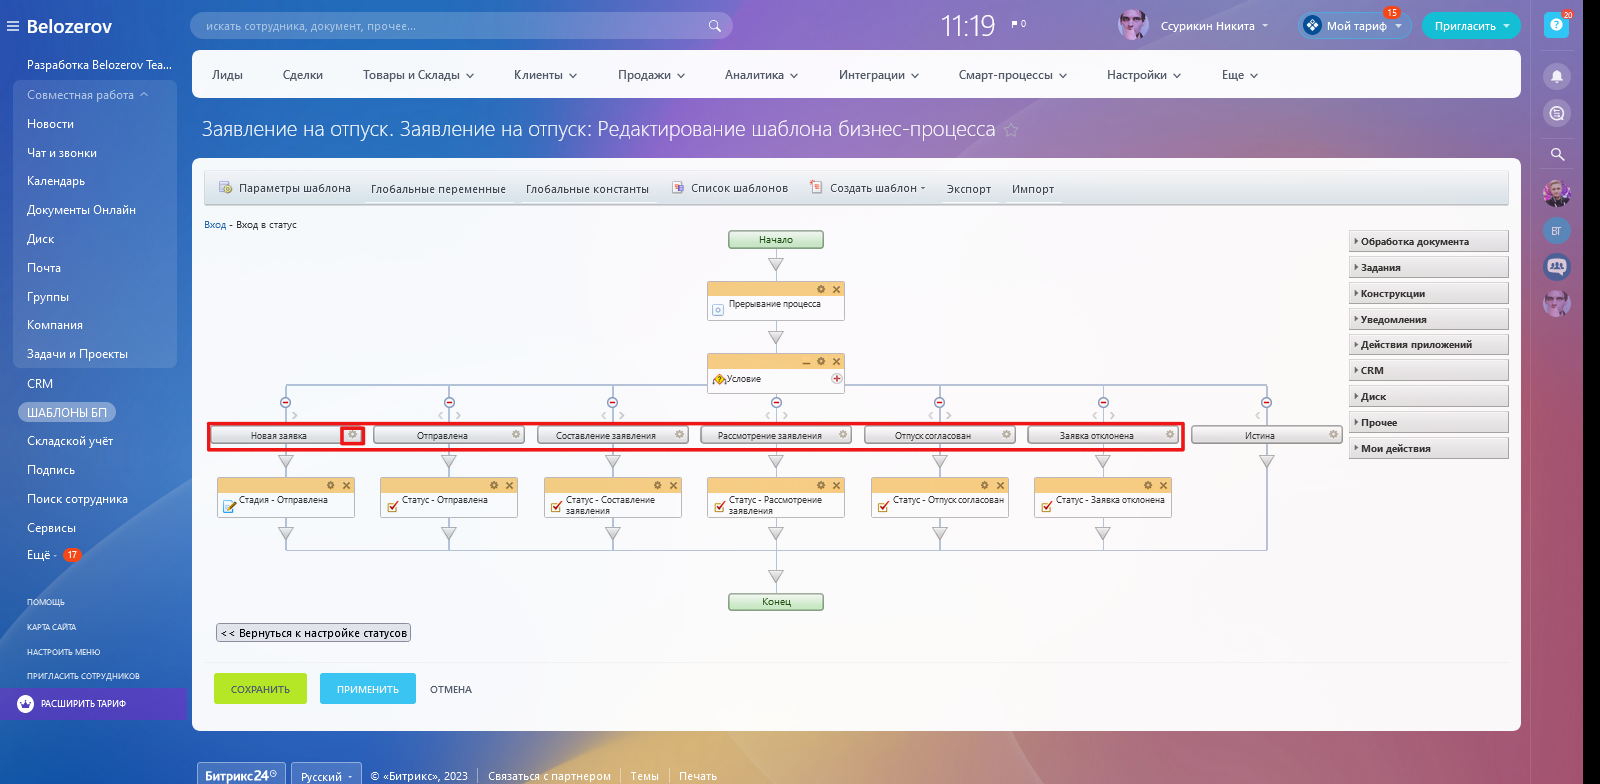1600x784 pixels.
Task: Open Глобальные переменные
Action: point(438,189)
